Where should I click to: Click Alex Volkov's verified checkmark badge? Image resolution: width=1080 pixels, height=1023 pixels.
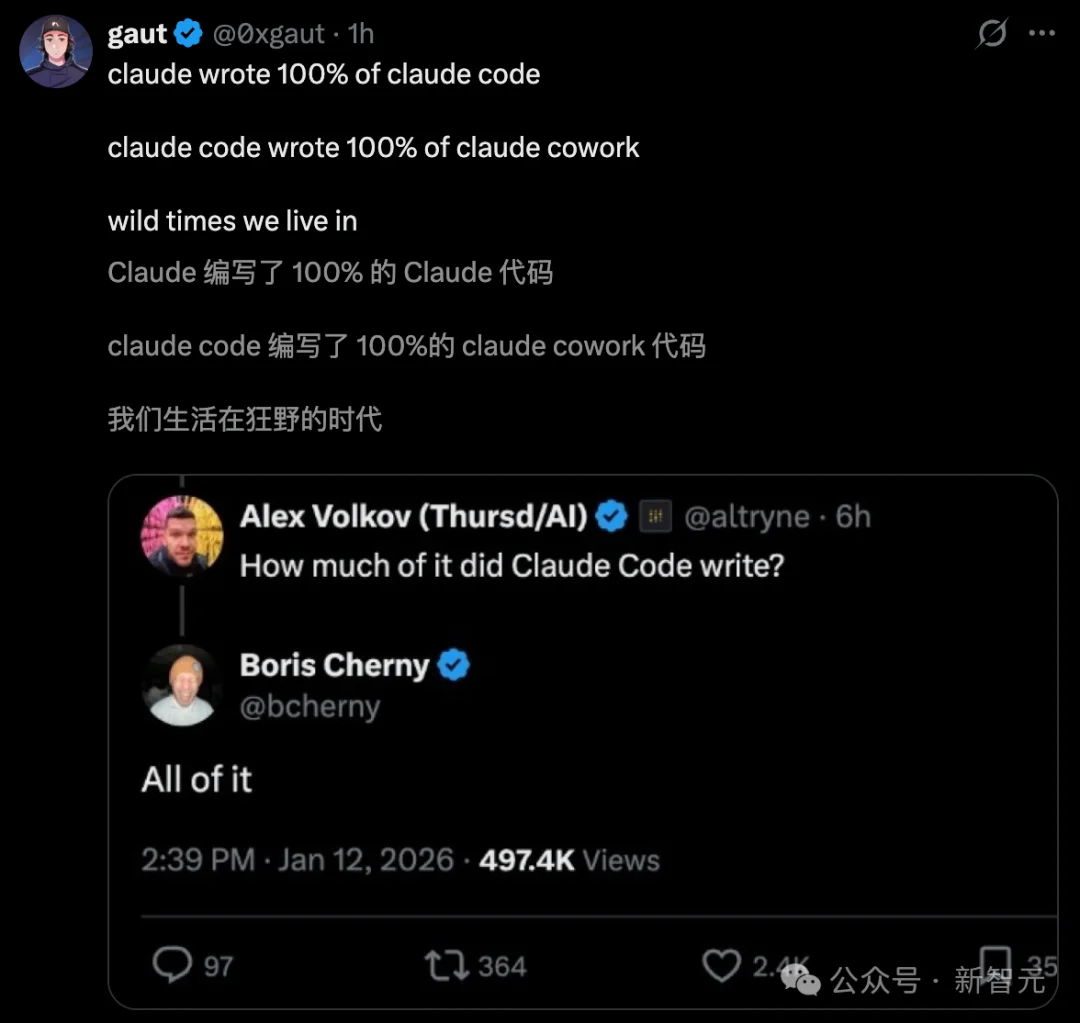click(612, 517)
